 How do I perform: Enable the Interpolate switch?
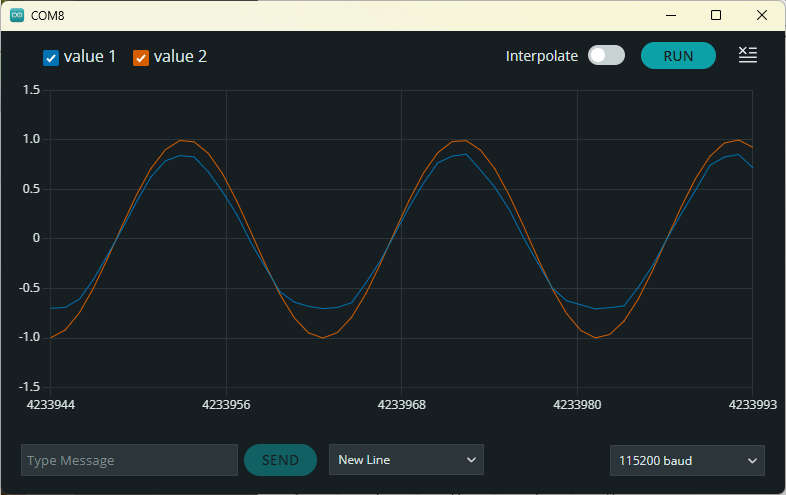click(x=606, y=56)
